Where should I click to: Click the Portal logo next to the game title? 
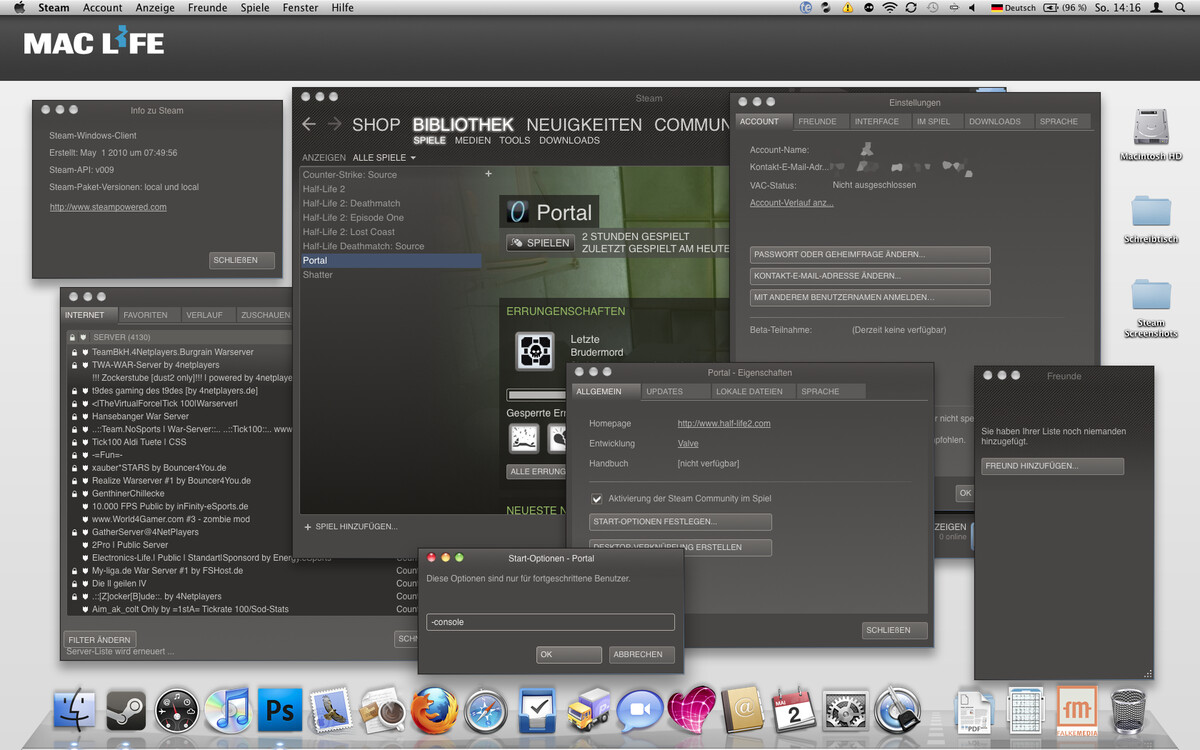point(516,212)
